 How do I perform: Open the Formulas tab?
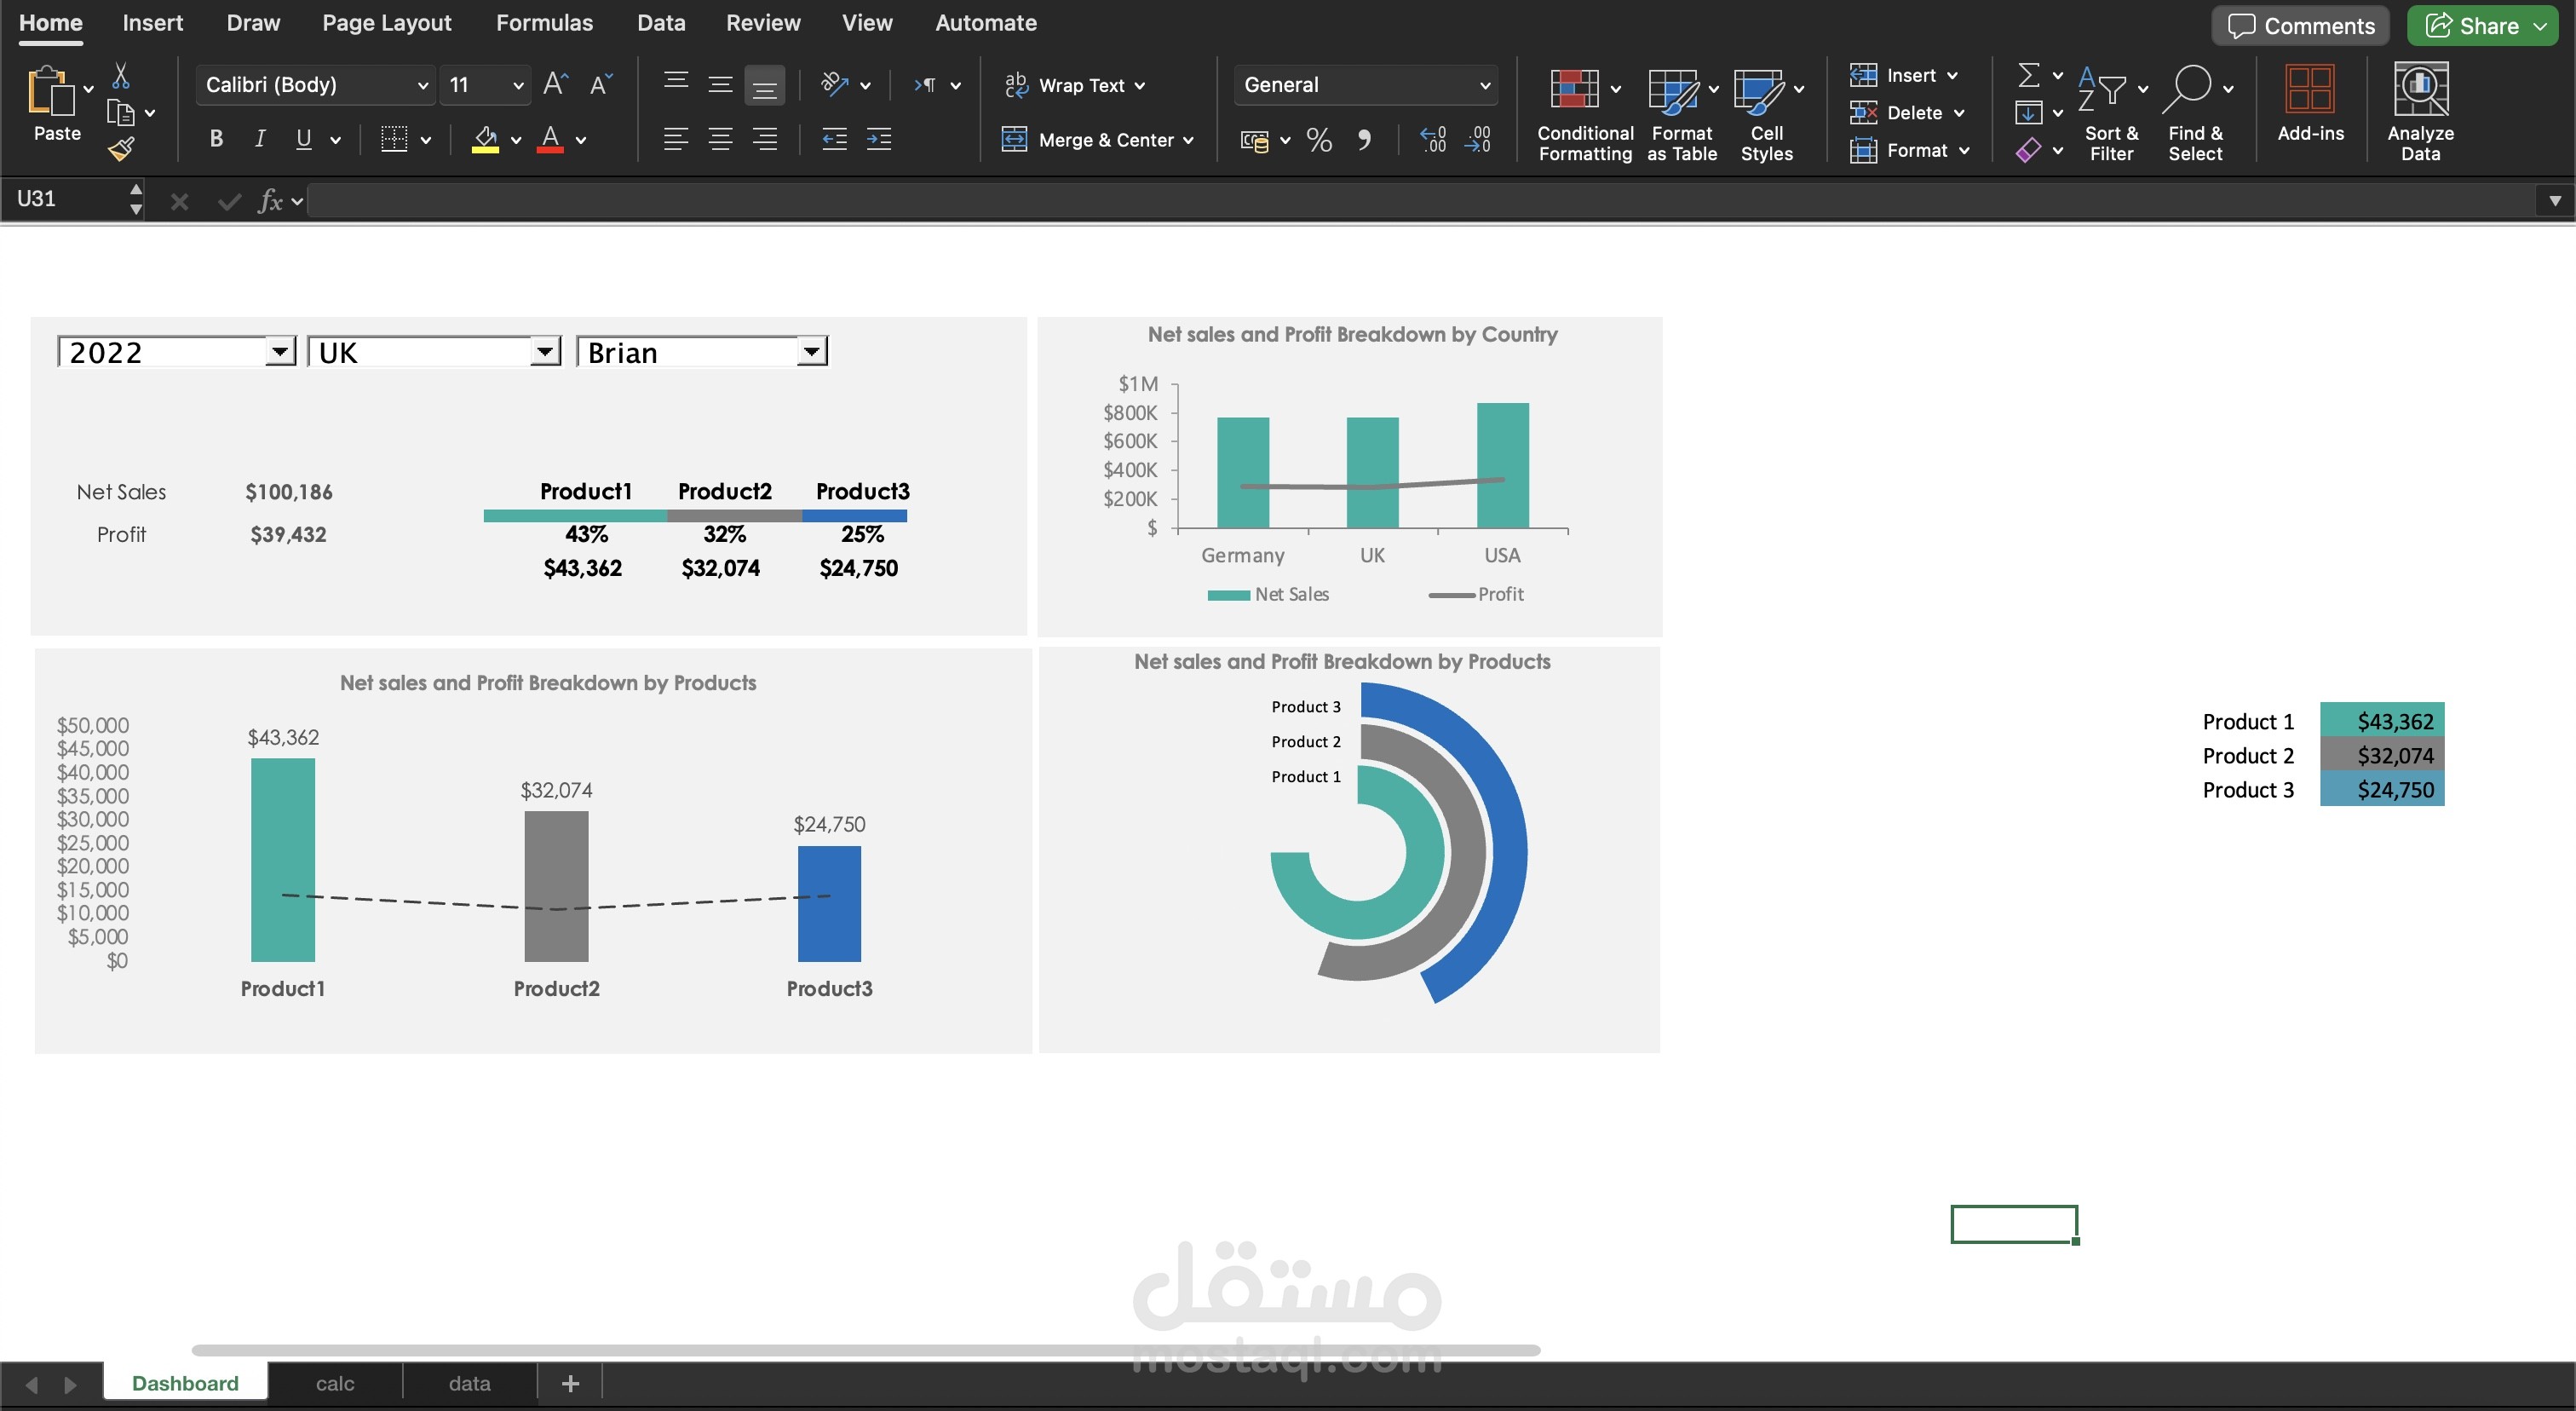pos(544,23)
